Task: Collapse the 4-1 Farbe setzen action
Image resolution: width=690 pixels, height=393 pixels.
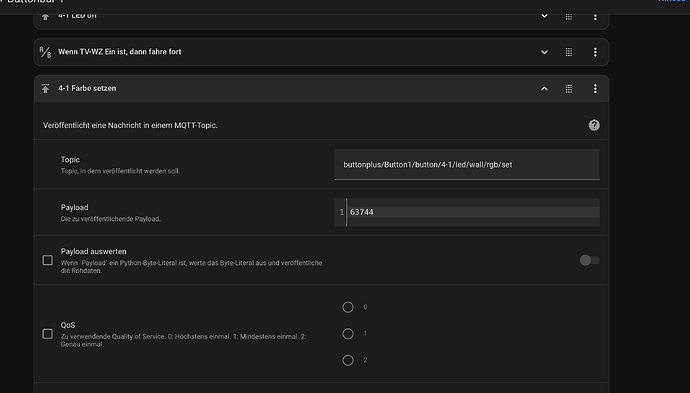Action: tap(544, 88)
